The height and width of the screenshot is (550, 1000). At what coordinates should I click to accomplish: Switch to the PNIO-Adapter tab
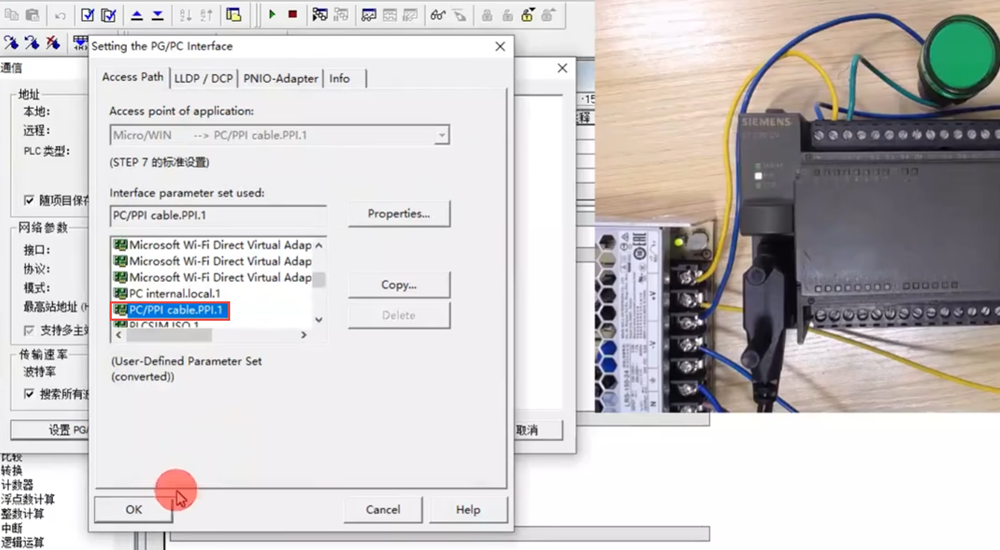[281, 78]
